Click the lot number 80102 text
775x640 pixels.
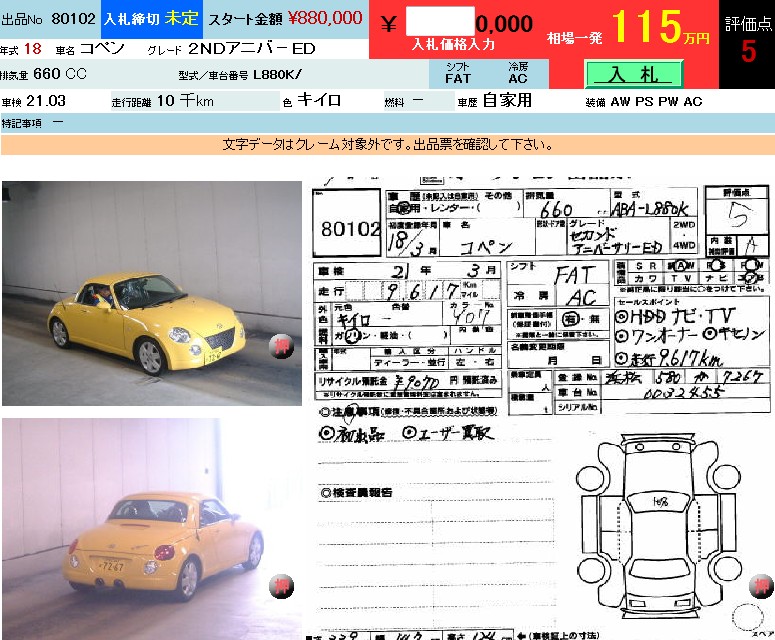pyautogui.click(x=73, y=19)
